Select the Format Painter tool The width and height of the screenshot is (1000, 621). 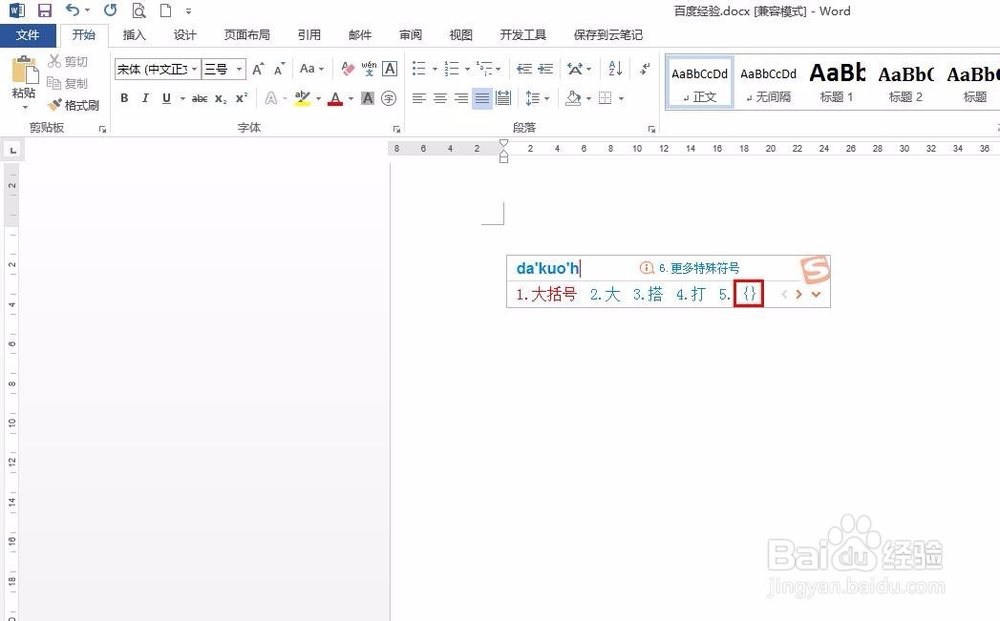(74, 105)
